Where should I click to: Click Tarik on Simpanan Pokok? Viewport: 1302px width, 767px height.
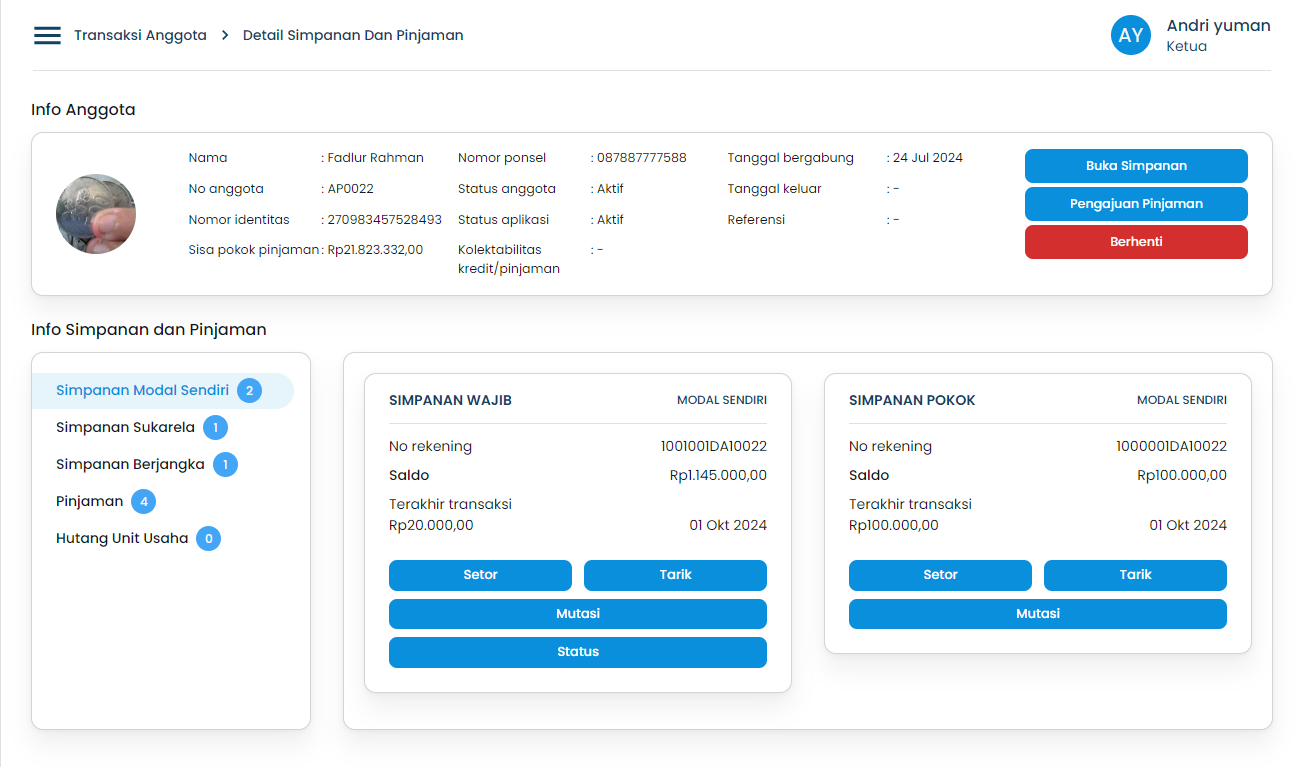1135,575
